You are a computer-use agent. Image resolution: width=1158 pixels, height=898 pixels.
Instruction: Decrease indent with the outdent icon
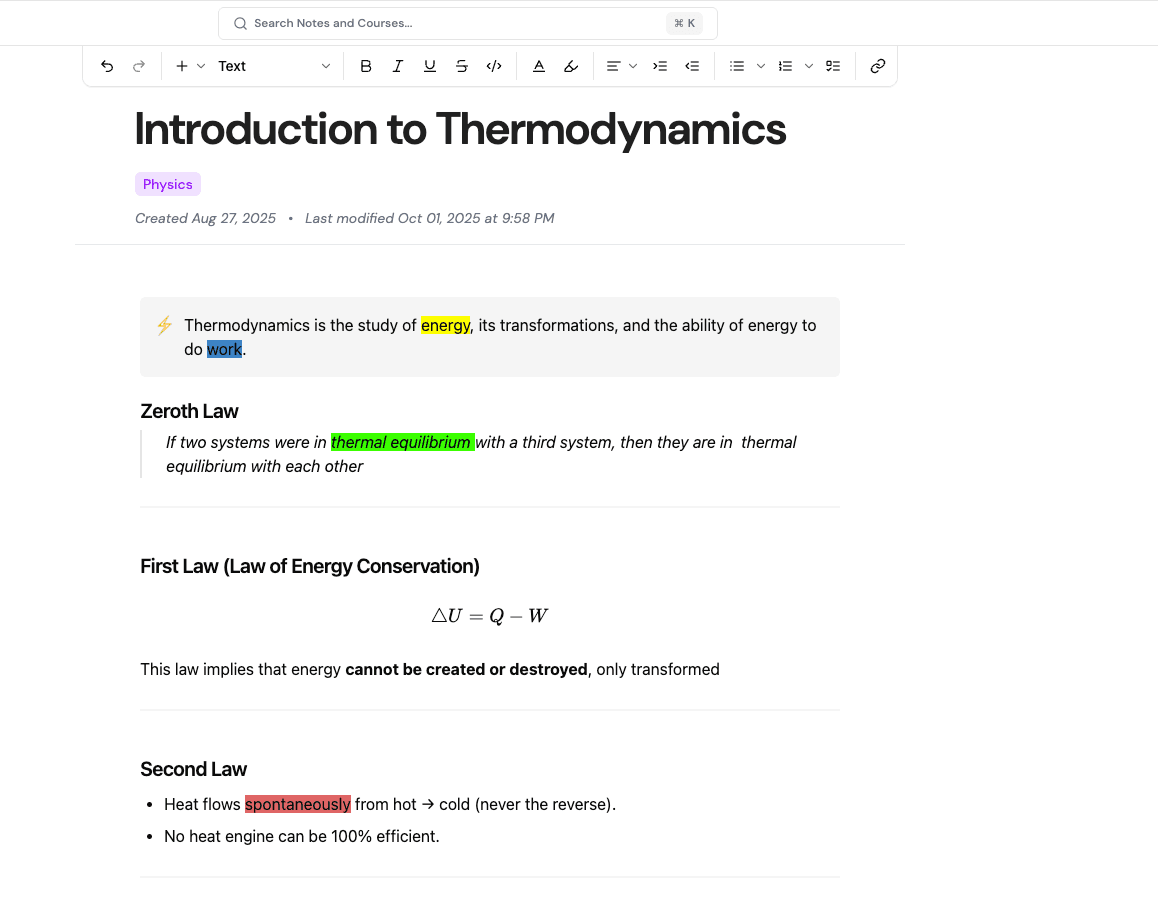pos(692,66)
